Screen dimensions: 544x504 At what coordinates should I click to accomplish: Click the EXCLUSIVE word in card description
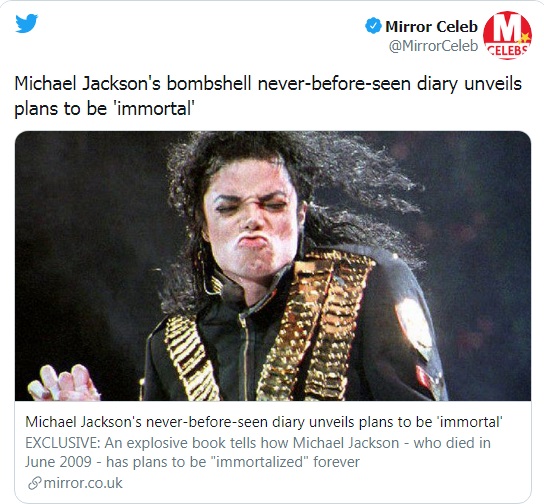(62, 443)
